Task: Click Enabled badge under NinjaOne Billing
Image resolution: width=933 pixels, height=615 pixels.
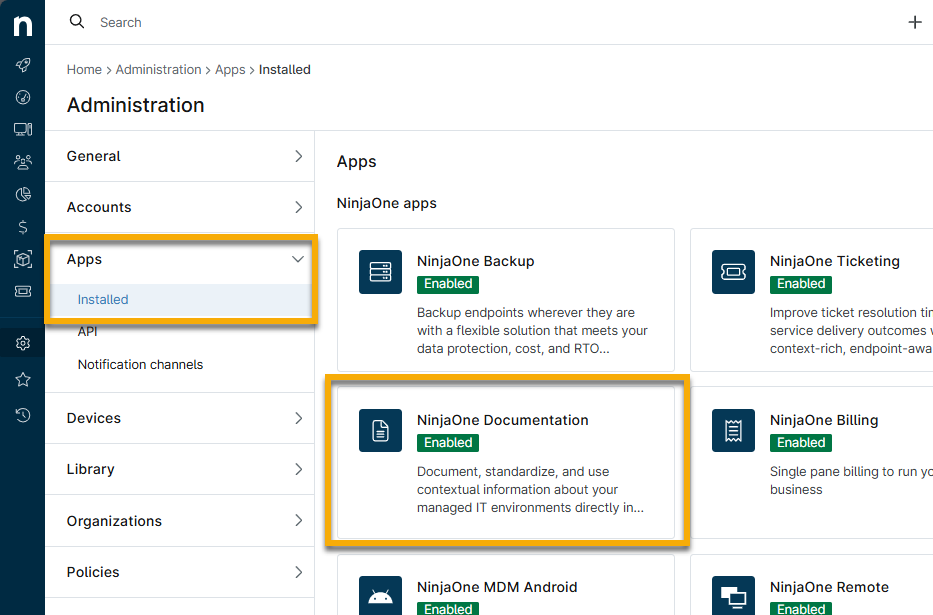Action: click(801, 443)
